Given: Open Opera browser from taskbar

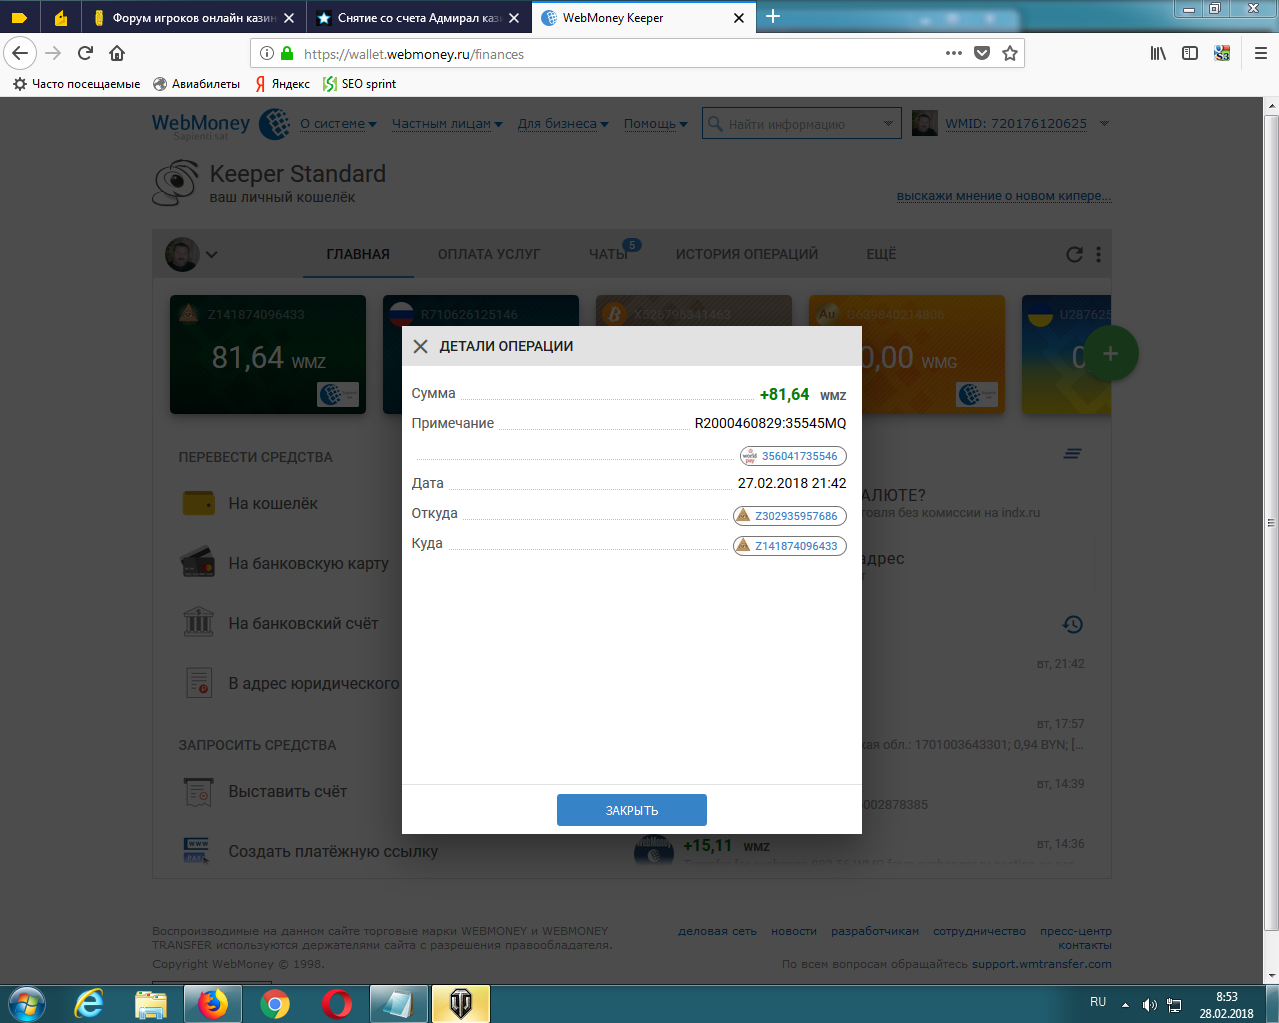Looking at the screenshot, I should (x=337, y=1003).
